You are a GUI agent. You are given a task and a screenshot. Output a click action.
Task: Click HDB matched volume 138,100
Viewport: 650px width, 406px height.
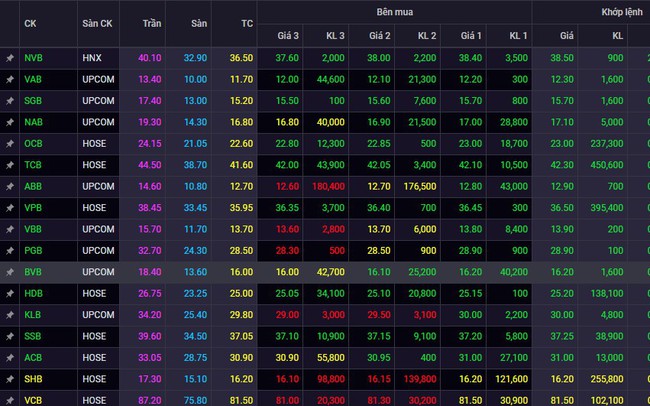coord(607,294)
